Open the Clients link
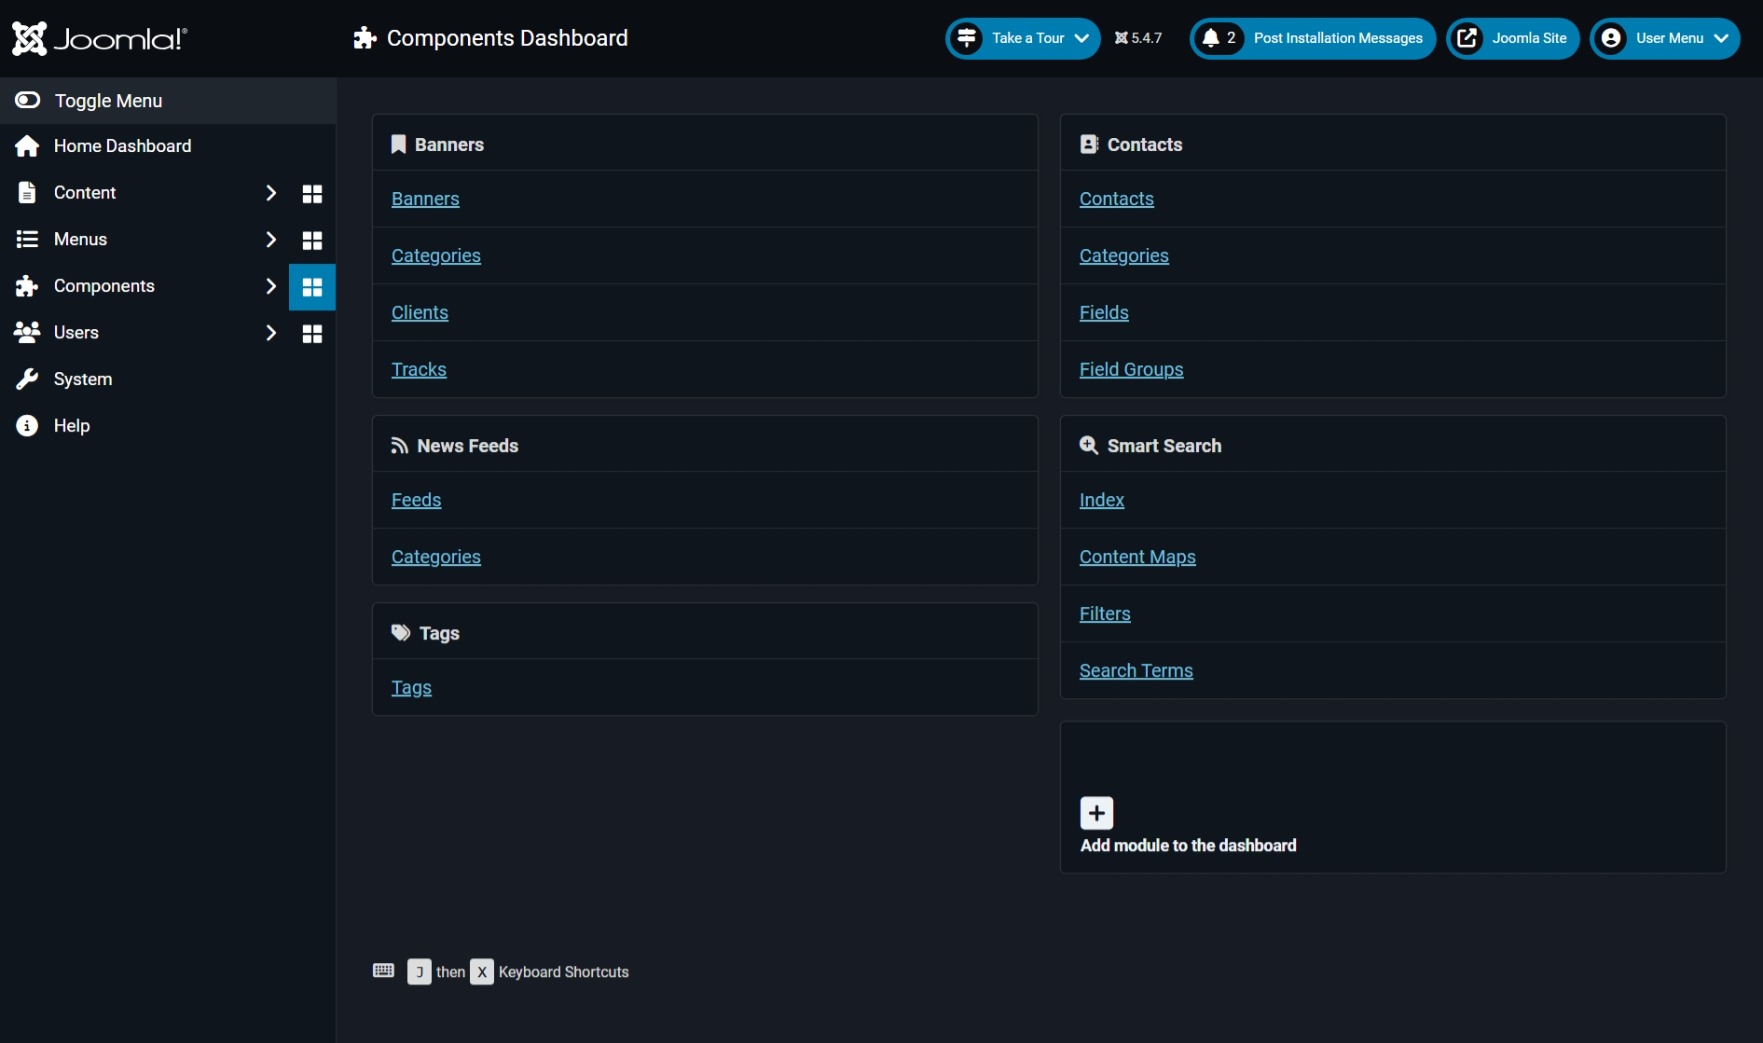The width and height of the screenshot is (1763, 1043). [x=420, y=313]
